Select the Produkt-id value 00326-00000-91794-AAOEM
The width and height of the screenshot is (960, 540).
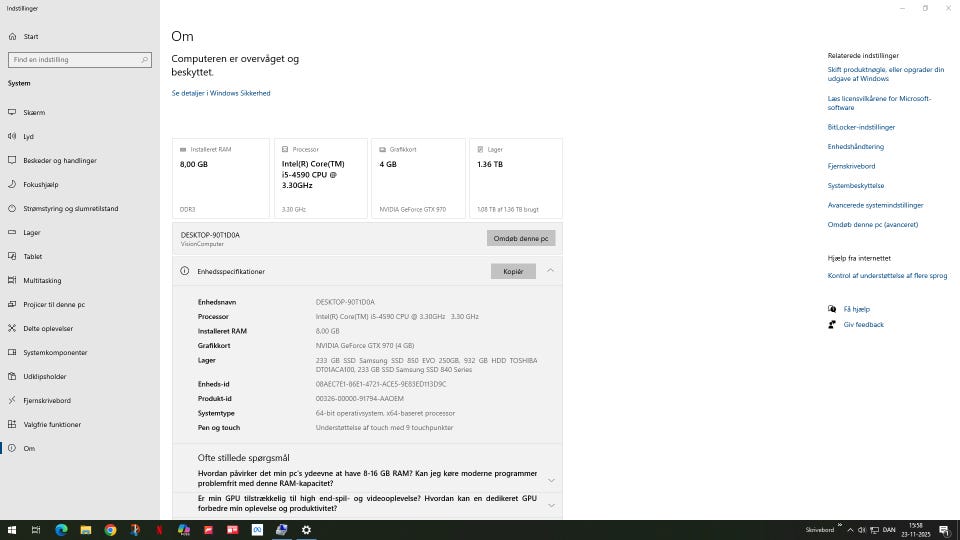click(359, 399)
